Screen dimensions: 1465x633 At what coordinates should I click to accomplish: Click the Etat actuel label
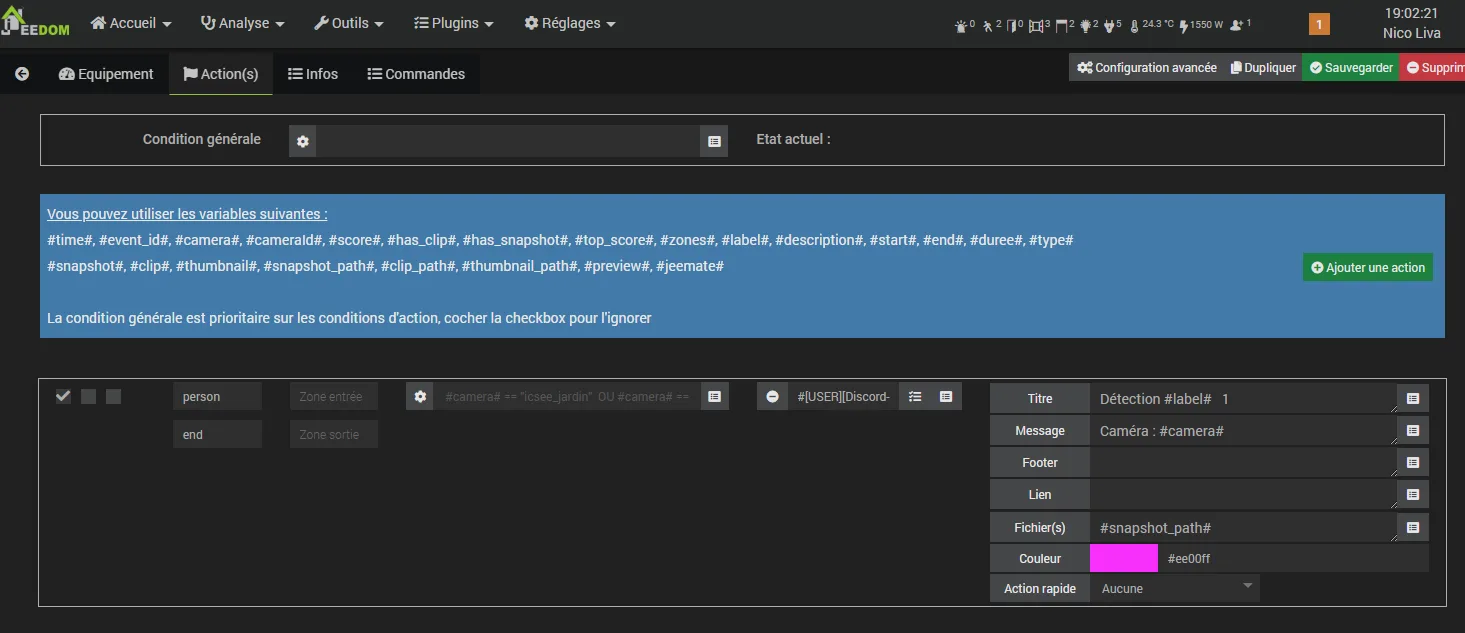tap(793, 139)
